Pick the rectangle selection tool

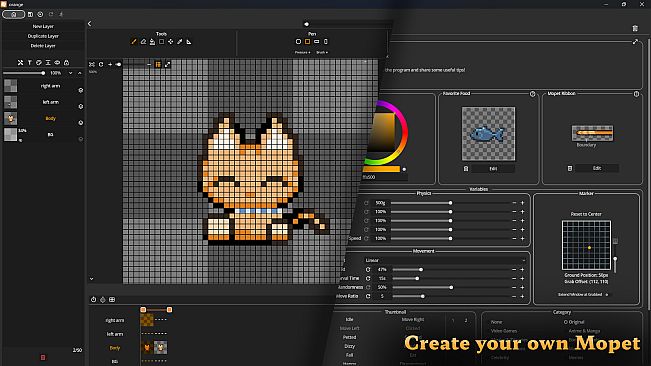coord(162,42)
